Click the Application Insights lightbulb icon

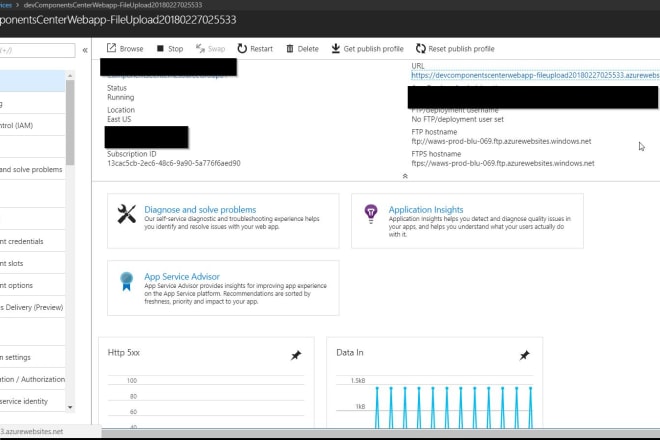point(371,213)
